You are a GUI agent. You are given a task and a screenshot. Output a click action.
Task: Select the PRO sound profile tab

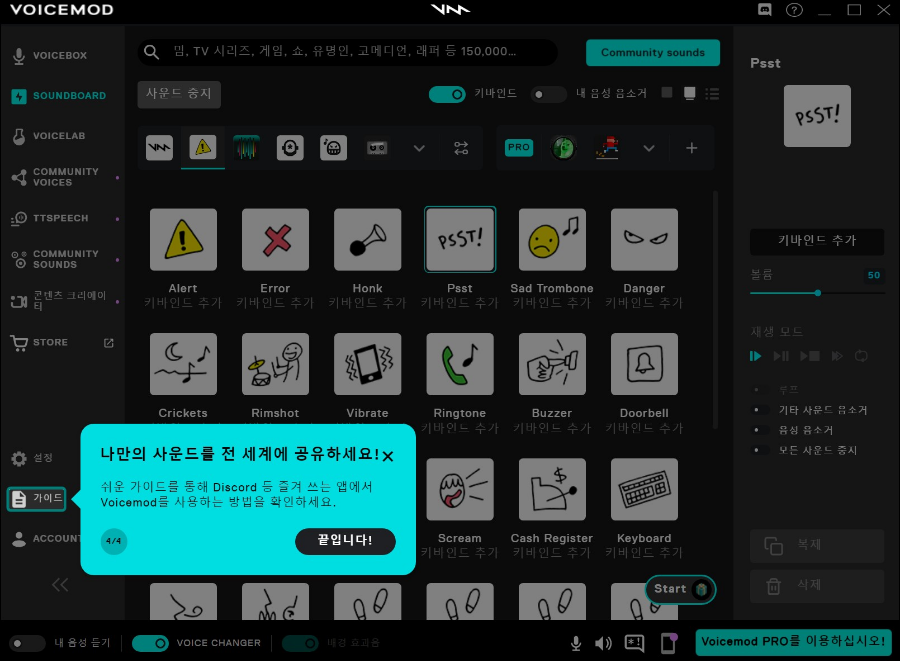coord(519,147)
